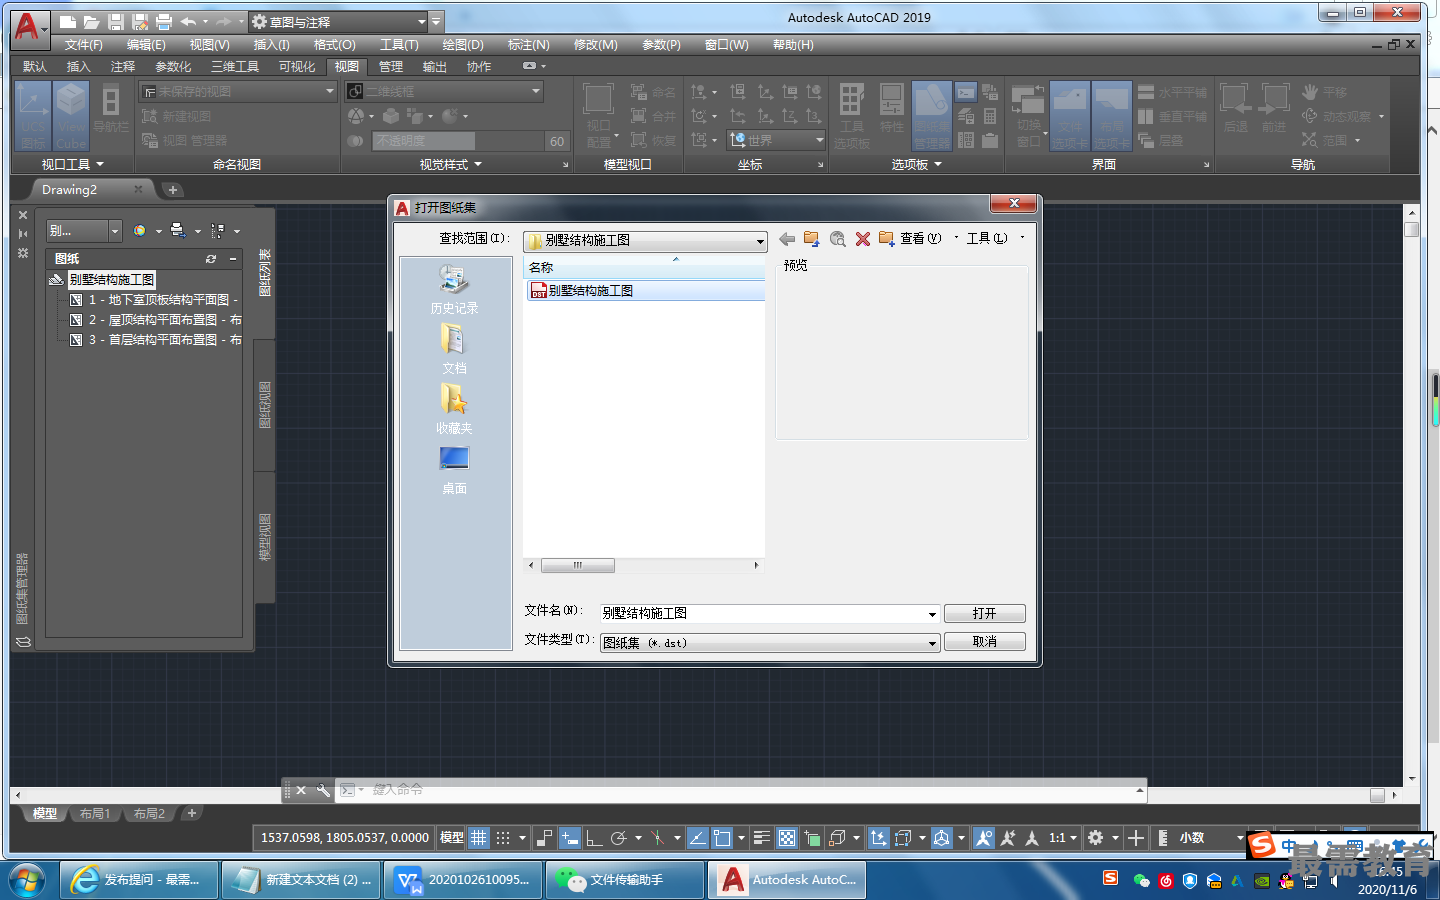Click the annotation monitor plus icon in status bar
The image size is (1440, 900).
(x=1136, y=838)
